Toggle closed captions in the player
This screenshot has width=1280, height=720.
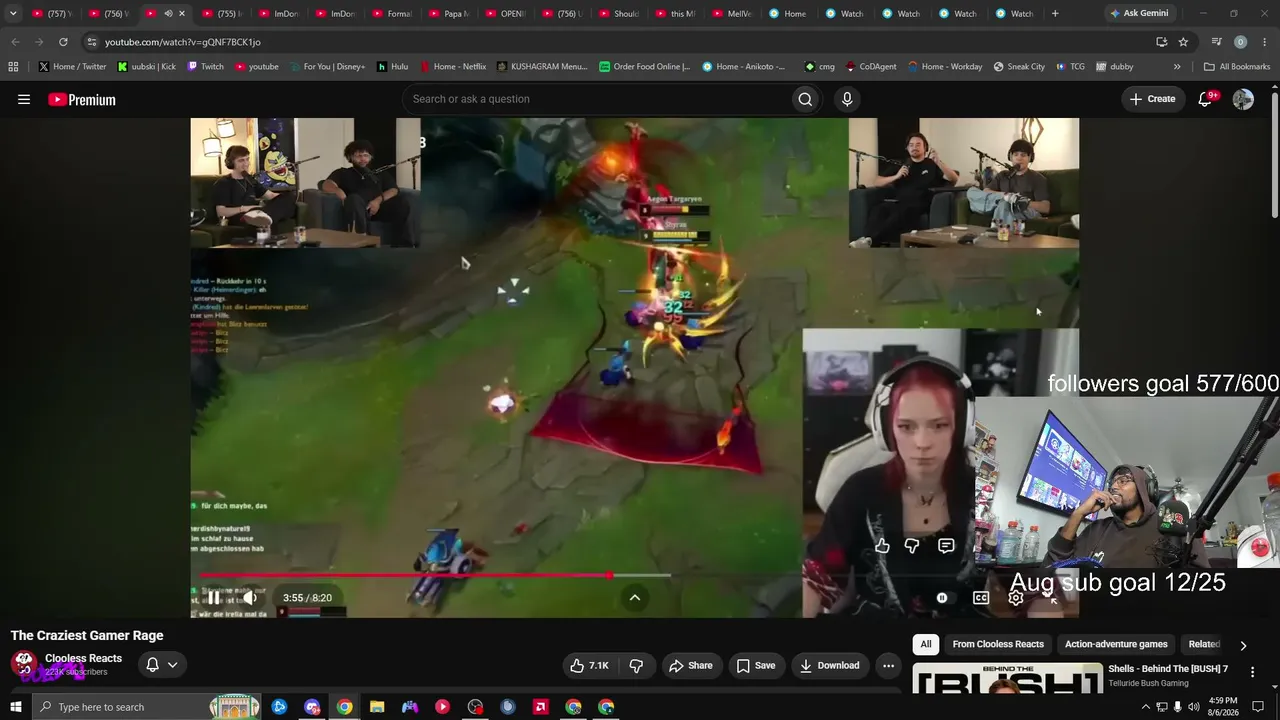tap(981, 598)
